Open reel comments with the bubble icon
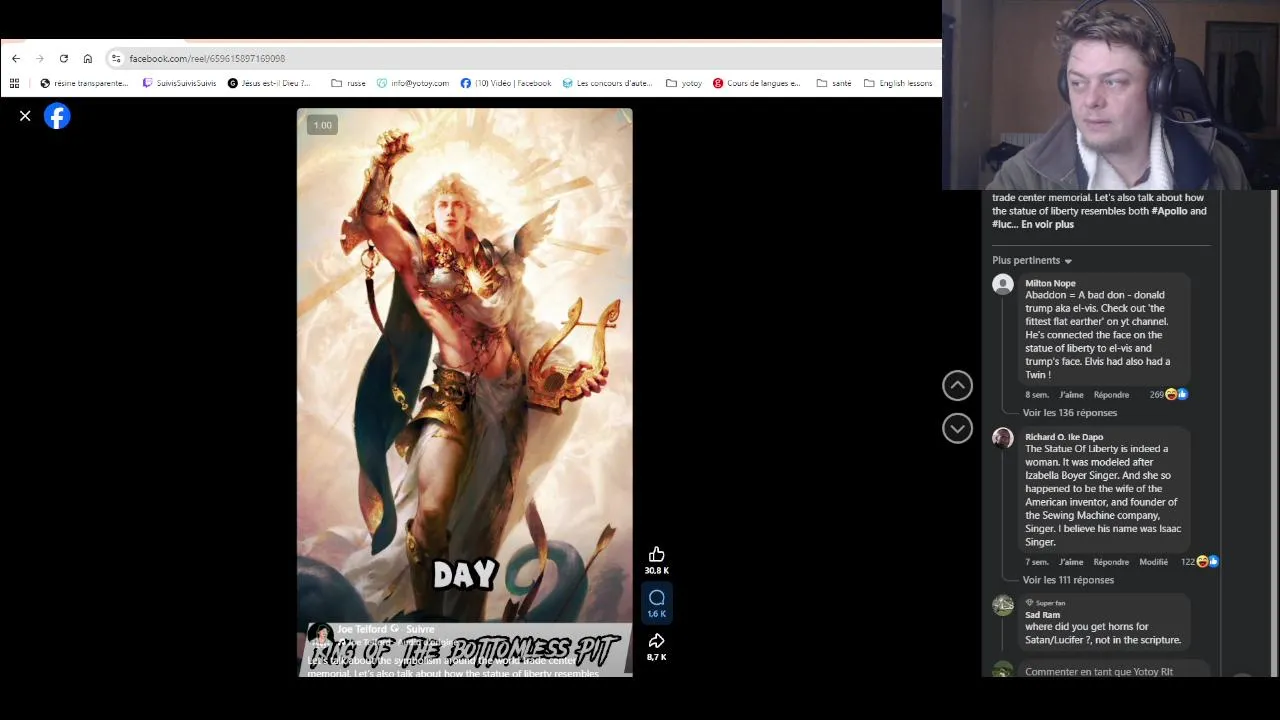The height and width of the screenshot is (720, 1280). click(656, 598)
